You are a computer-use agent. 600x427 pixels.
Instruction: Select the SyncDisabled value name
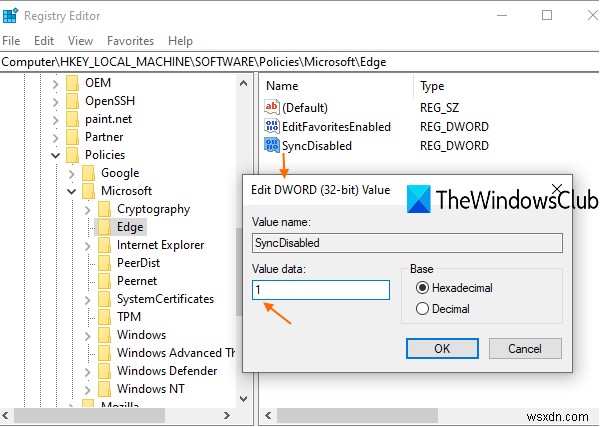(x=317, y=146)
